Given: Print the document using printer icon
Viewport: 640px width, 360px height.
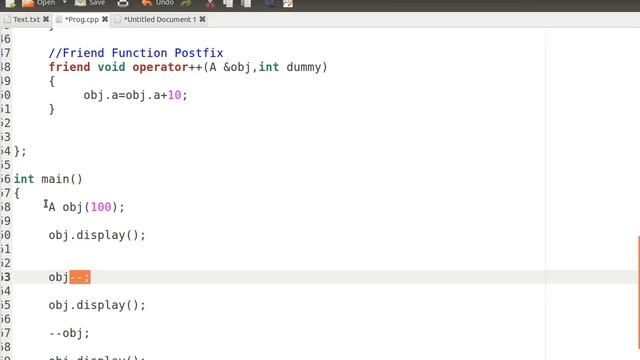Looking at the screenshot, I should click(x=123, y=3).
